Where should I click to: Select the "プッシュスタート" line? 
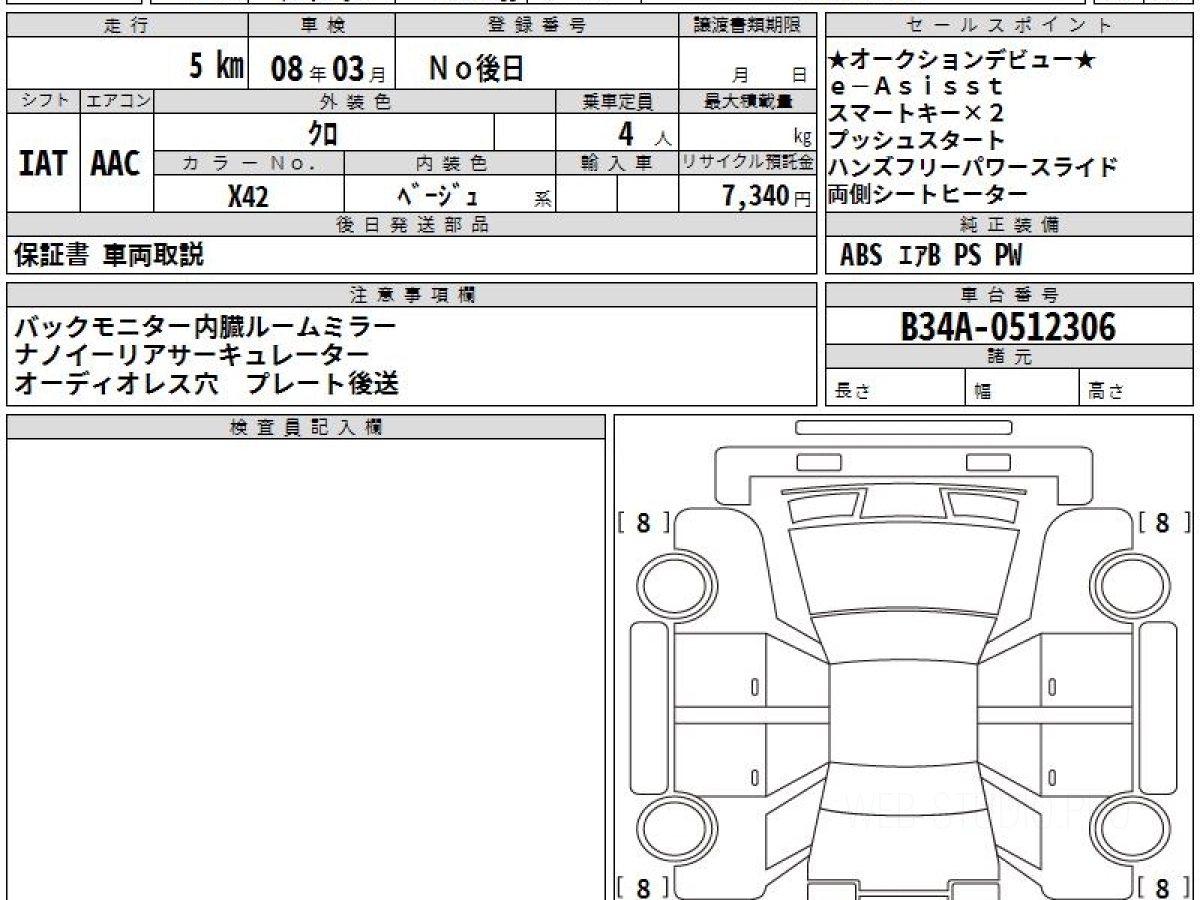917,139
